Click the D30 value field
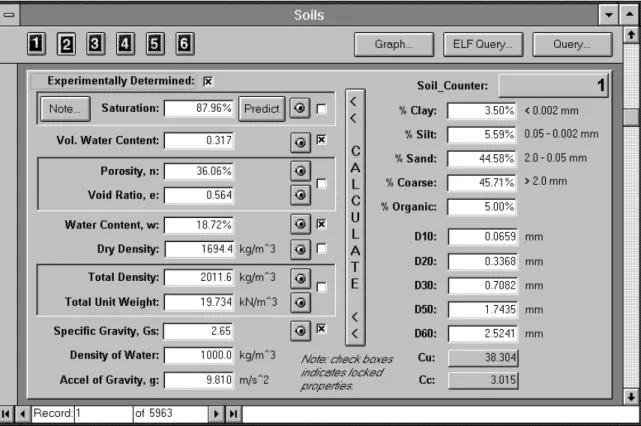Screen dimensions: 641x426 (483, 285)
